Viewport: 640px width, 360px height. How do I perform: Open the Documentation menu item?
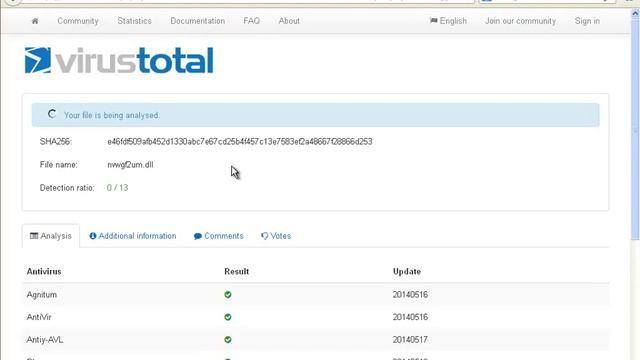[198, 21]
